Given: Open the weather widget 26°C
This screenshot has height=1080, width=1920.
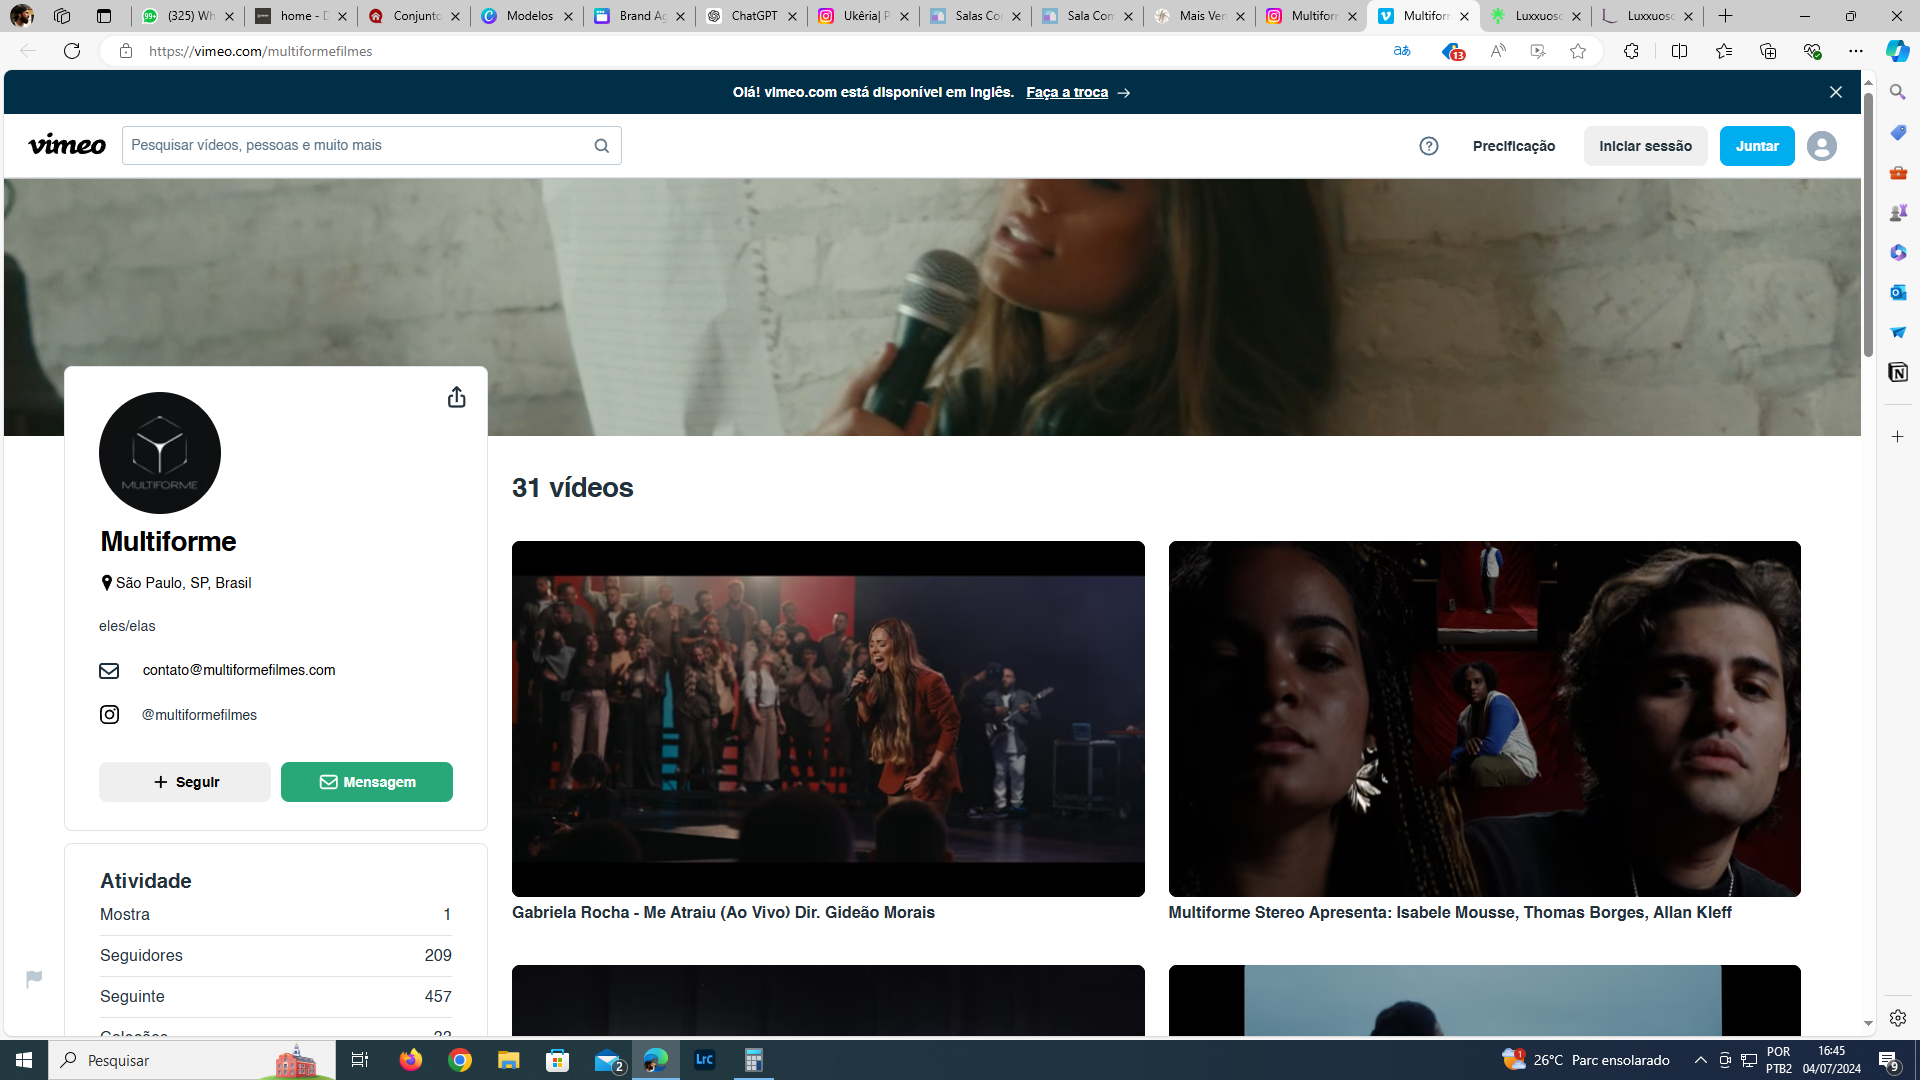Looking at the screenshot, I should tap(1586, 1060).
